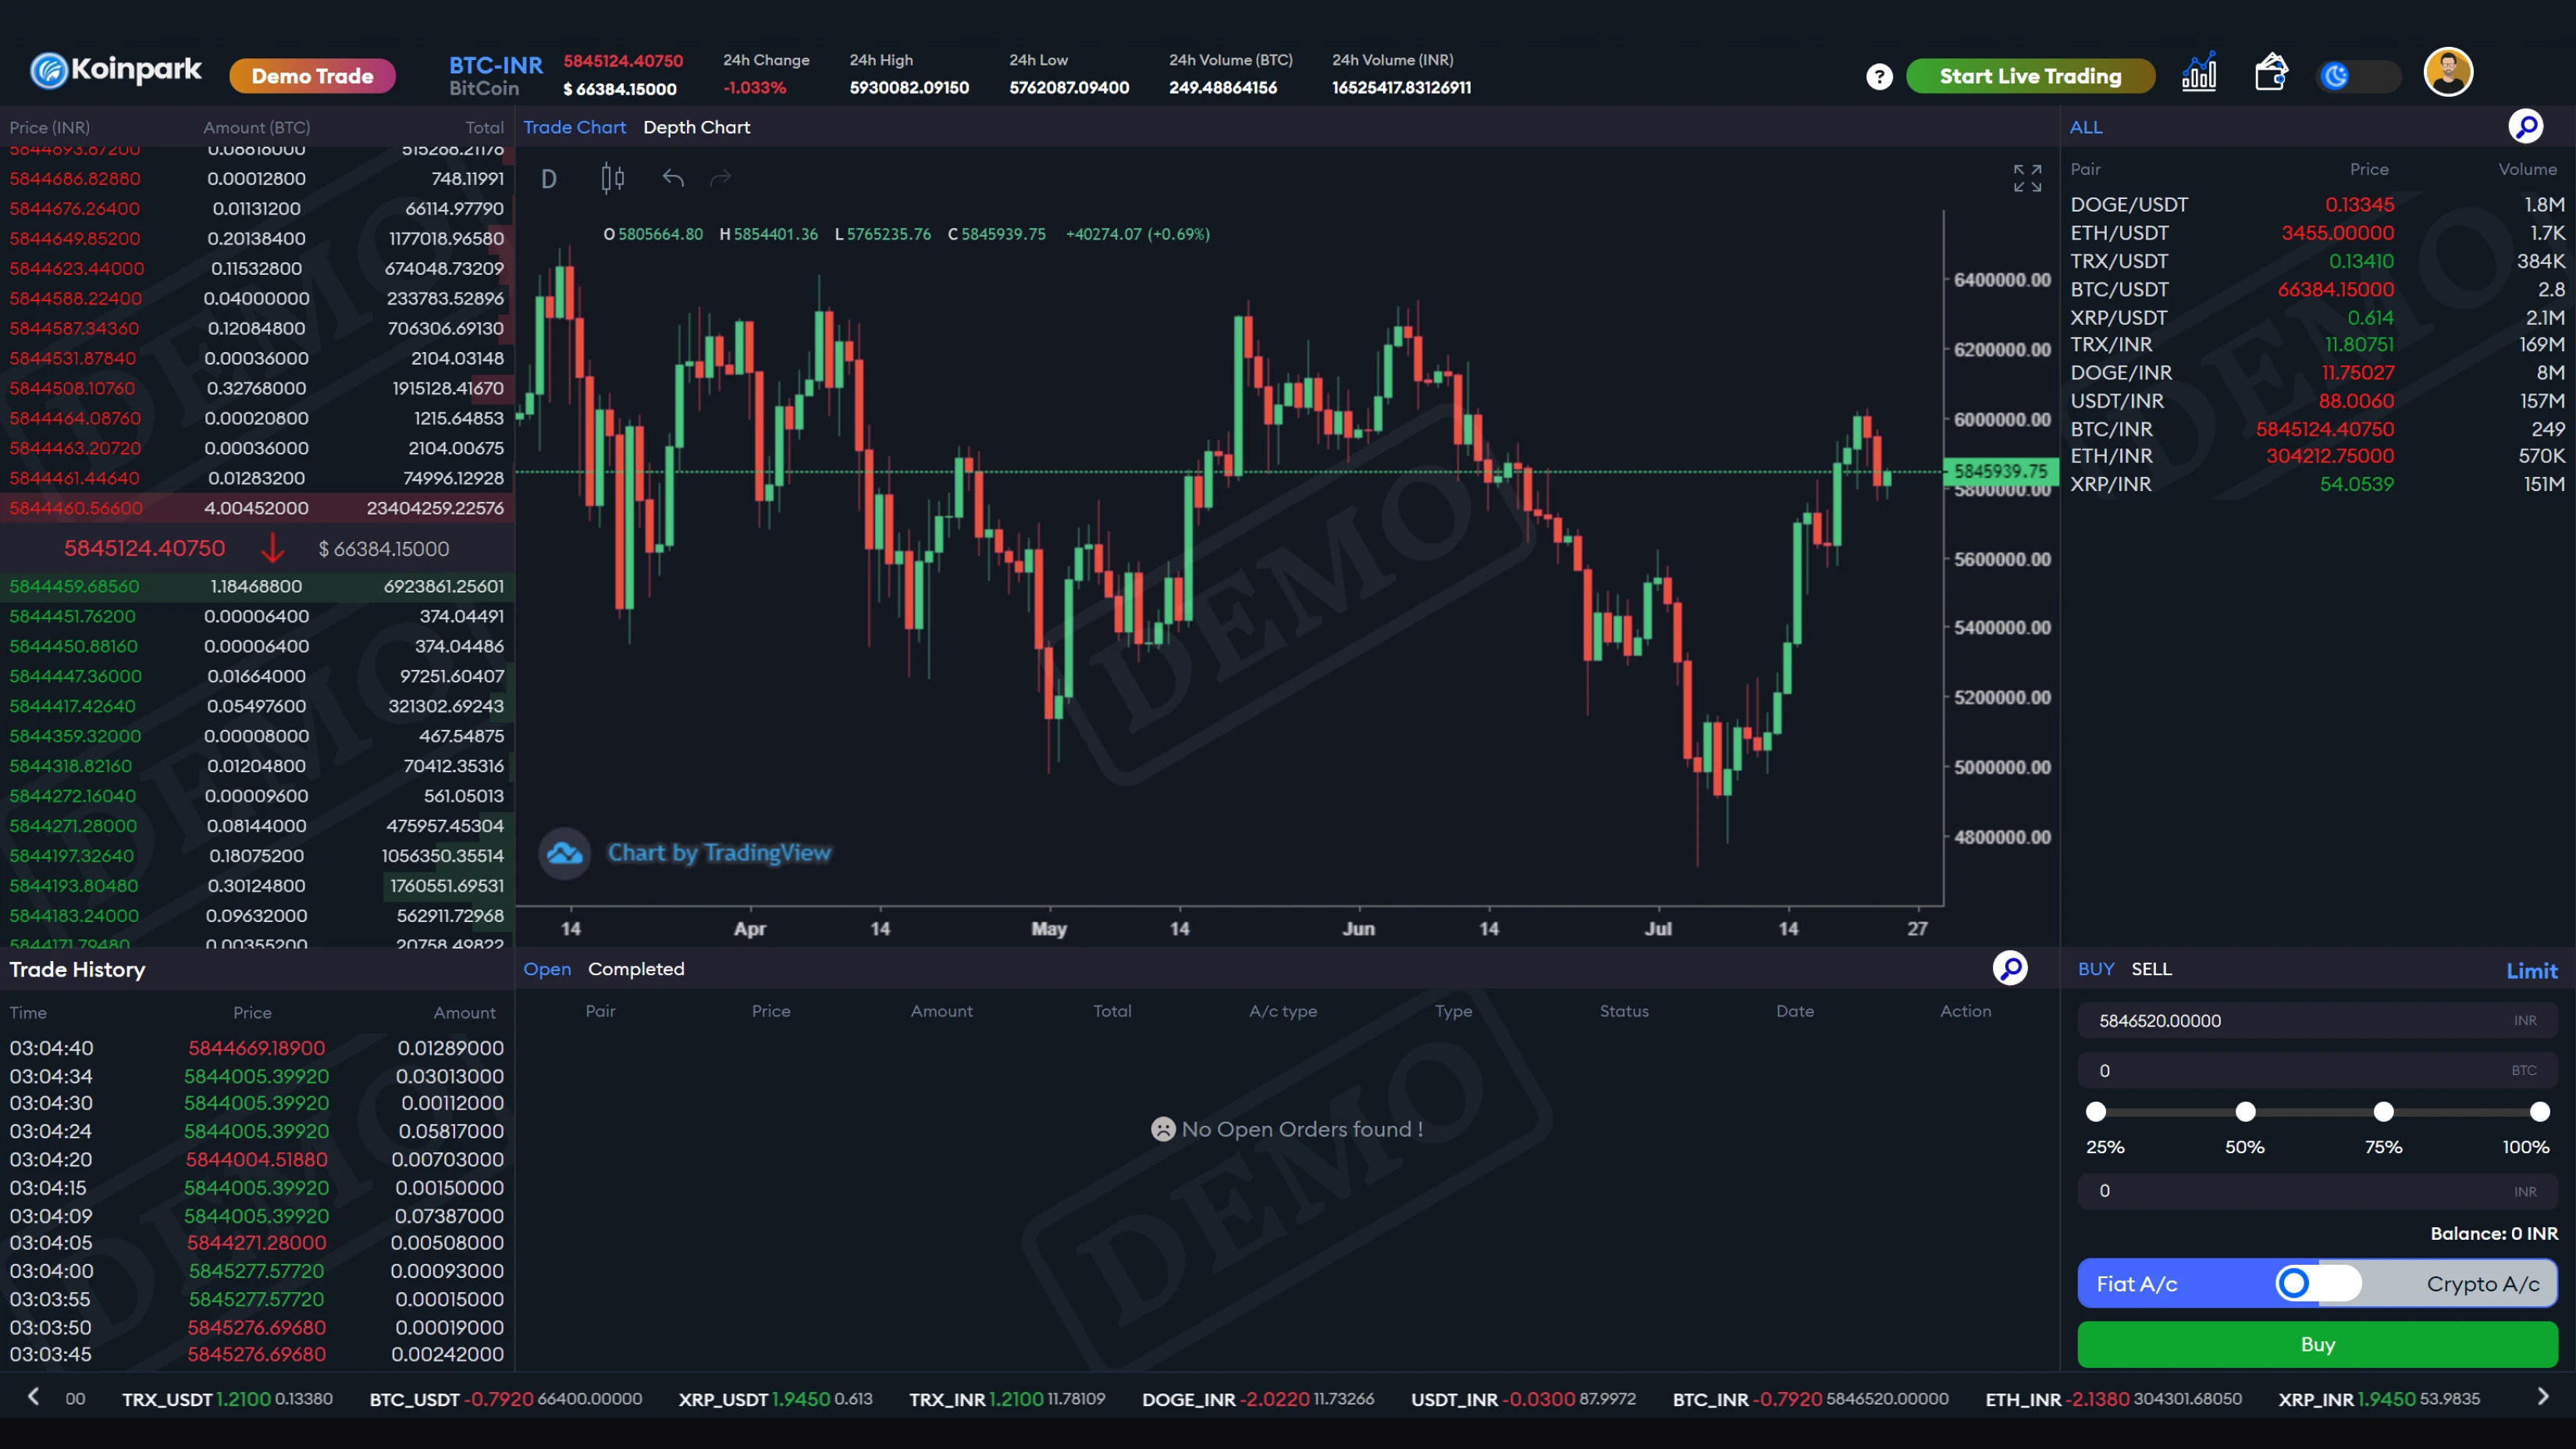
Task: Click the green Buy button
Action: [x=2317, y=1344]
